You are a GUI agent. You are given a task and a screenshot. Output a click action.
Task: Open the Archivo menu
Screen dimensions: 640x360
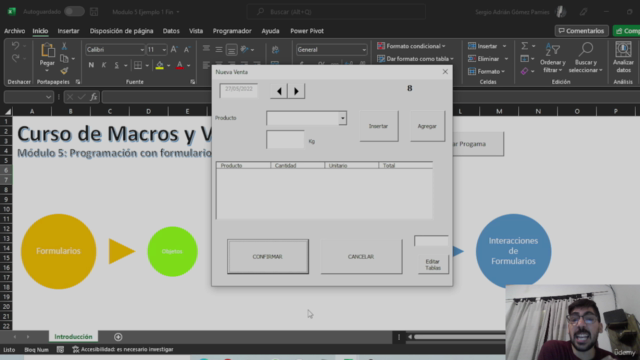coord(14,31)
